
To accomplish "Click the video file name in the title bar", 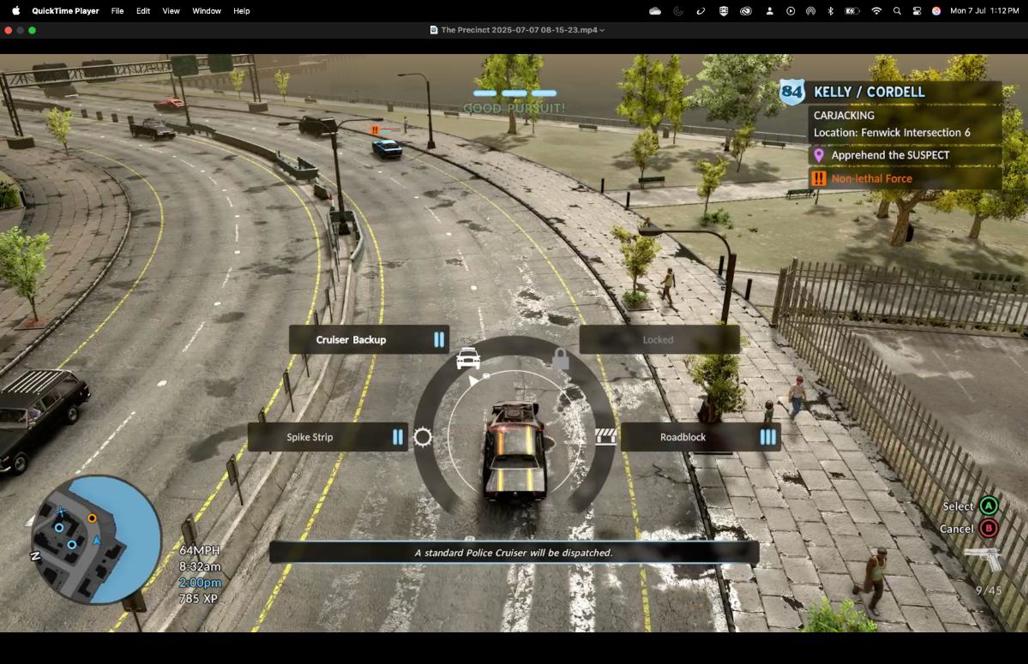I will (x=519, y=30).
